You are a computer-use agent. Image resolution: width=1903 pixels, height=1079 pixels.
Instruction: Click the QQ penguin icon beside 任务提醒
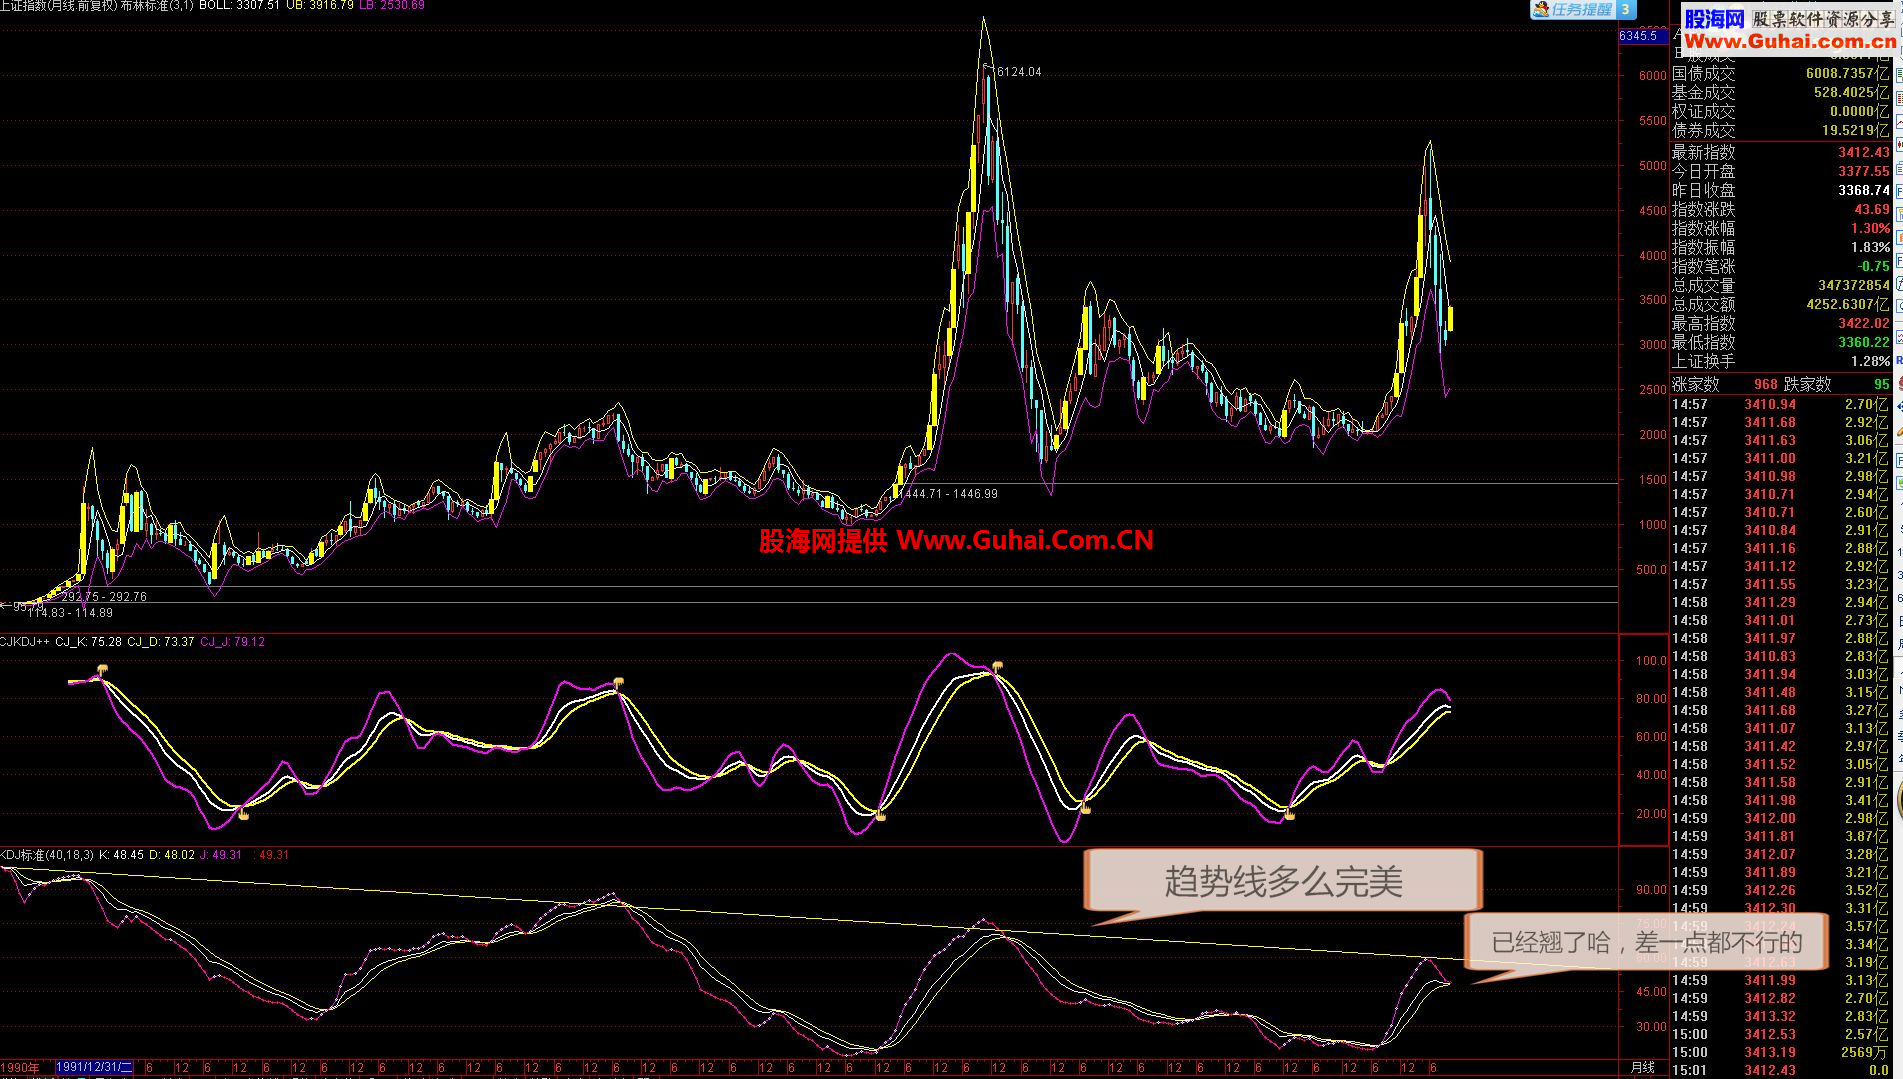1541,9
